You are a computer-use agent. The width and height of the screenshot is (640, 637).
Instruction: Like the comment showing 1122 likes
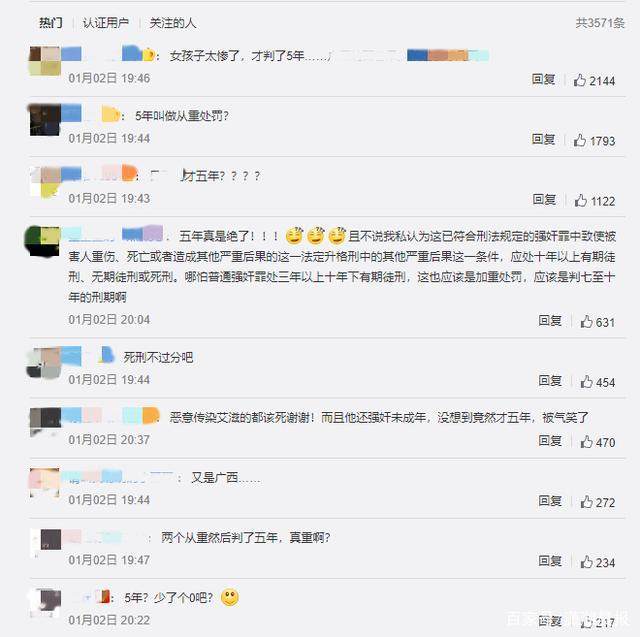pos(580,200)
